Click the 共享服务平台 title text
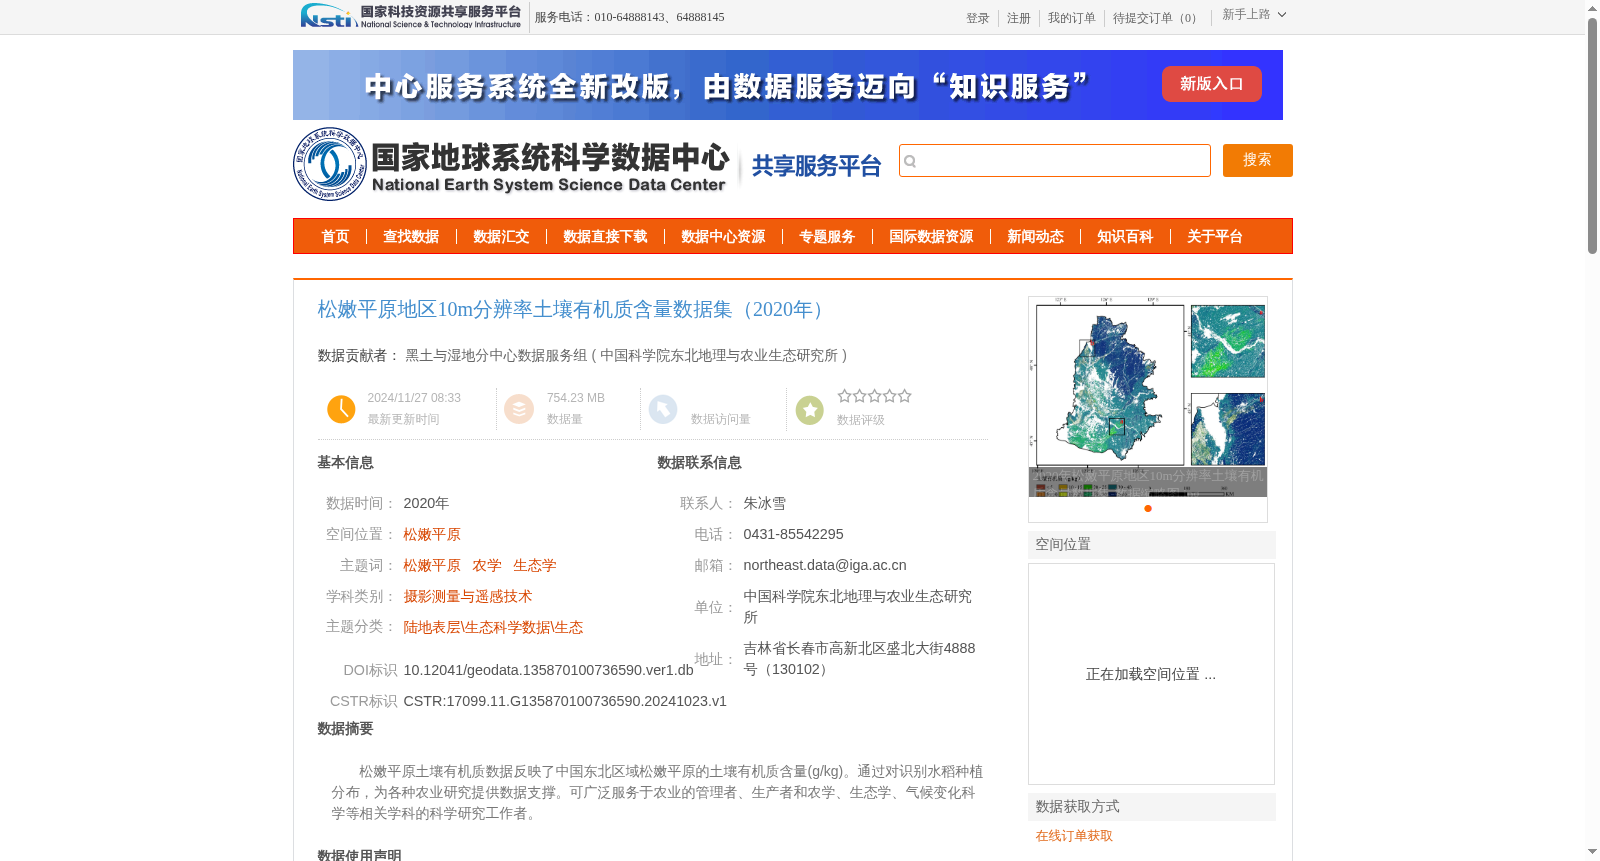 tap(817, 166)
